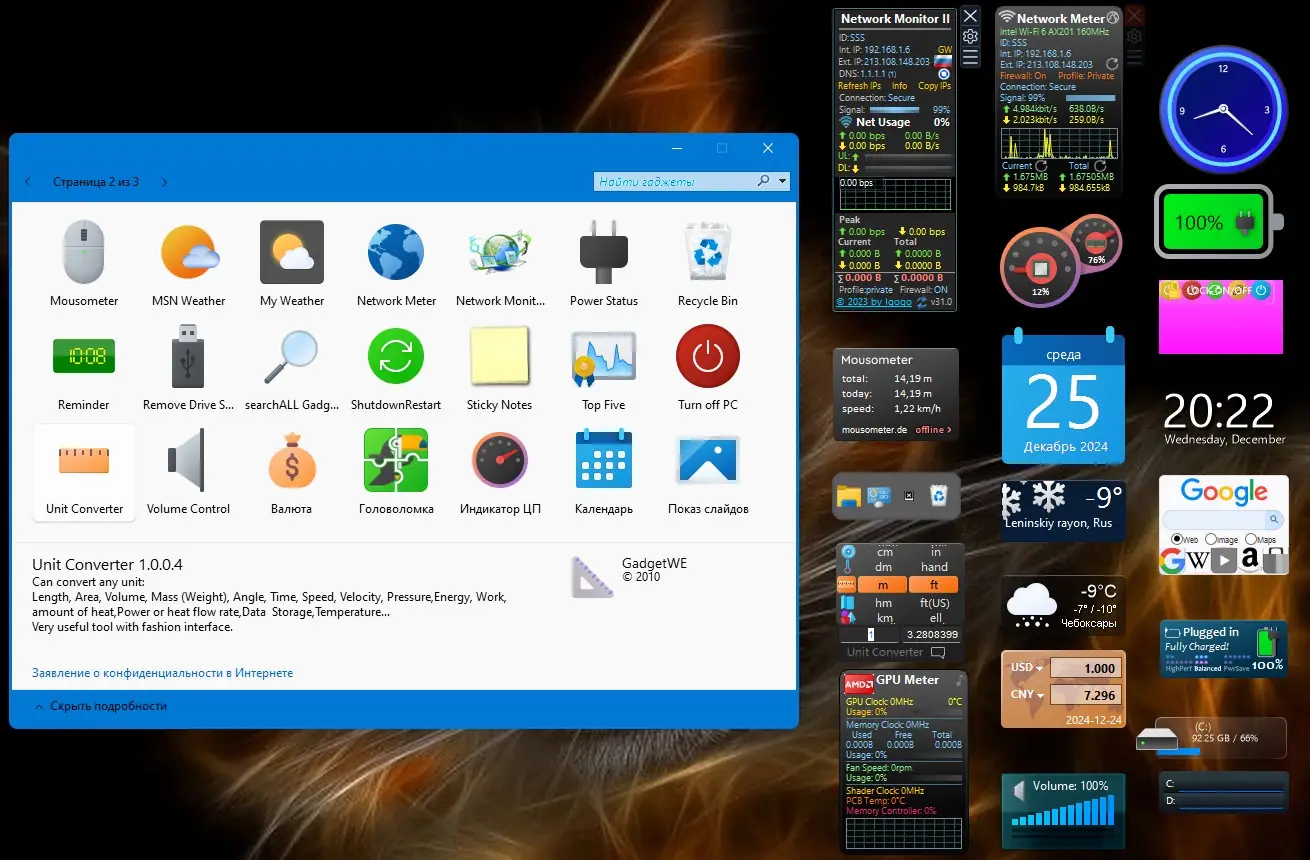Open the search options dropdown arrow

782,181
